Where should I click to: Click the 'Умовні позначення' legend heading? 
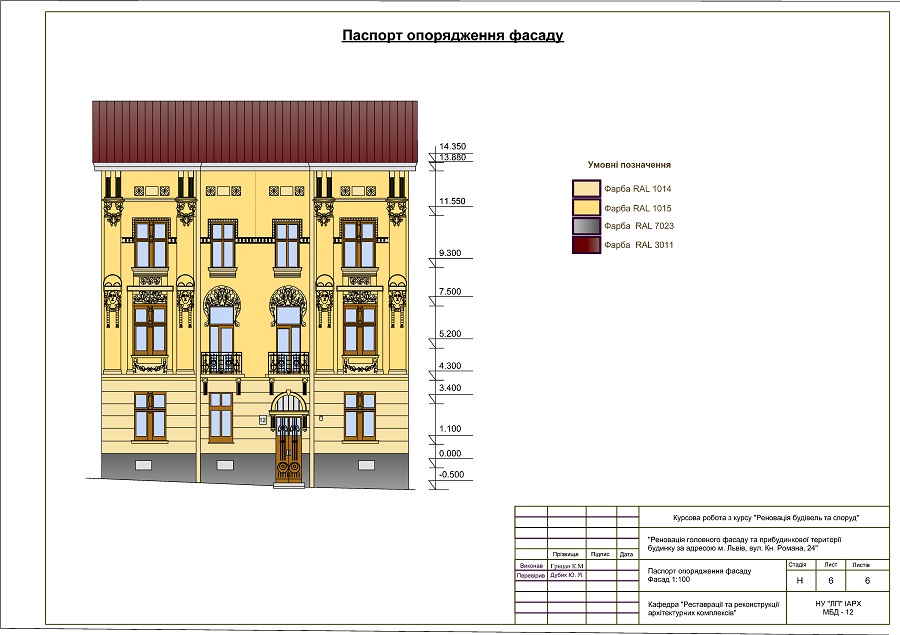(x=629, y=165)
